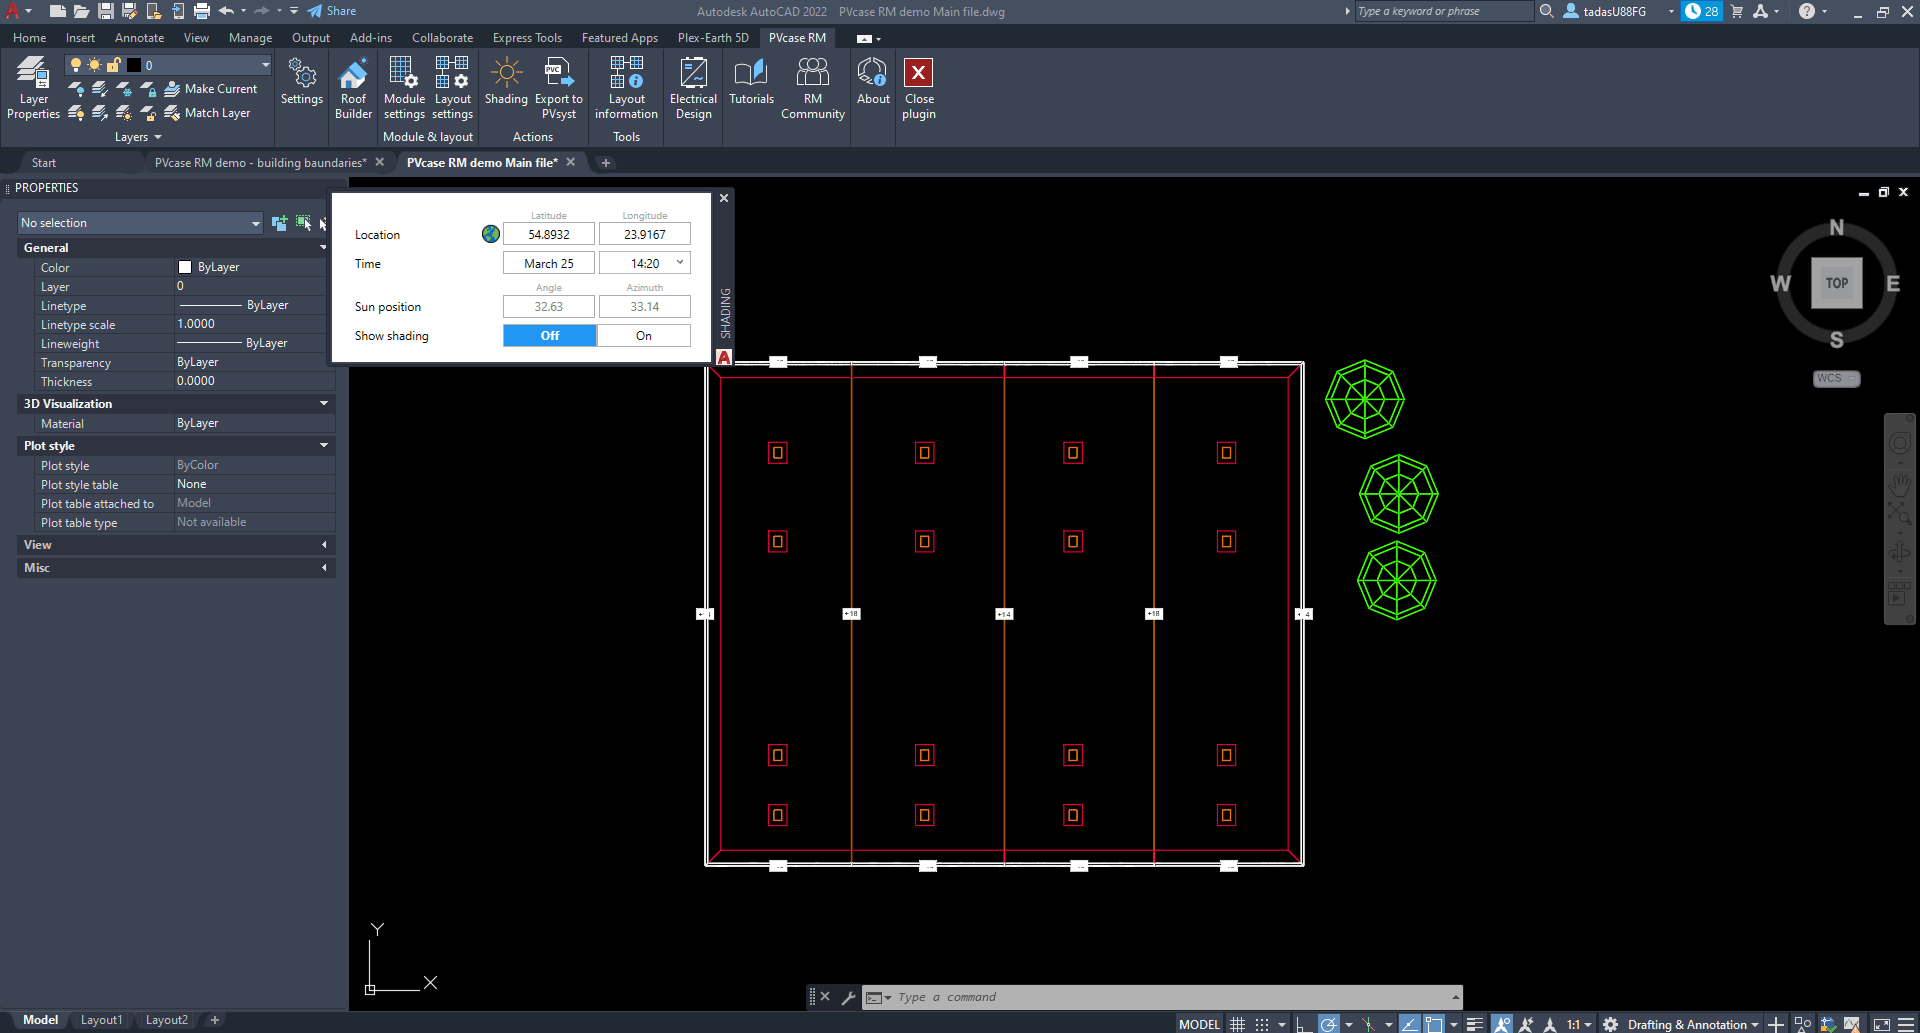Open PVcase Settings
The height and width of the screenshot is (1033, 1920).
point(302,82)
